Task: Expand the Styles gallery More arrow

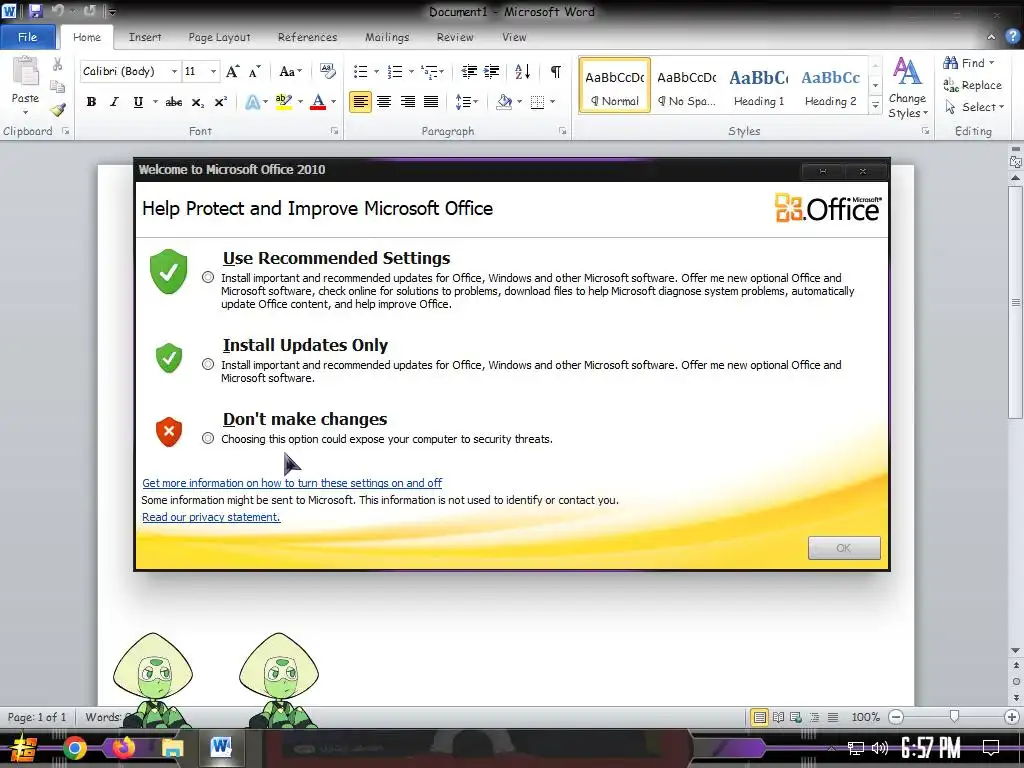Action: point(875,106)
